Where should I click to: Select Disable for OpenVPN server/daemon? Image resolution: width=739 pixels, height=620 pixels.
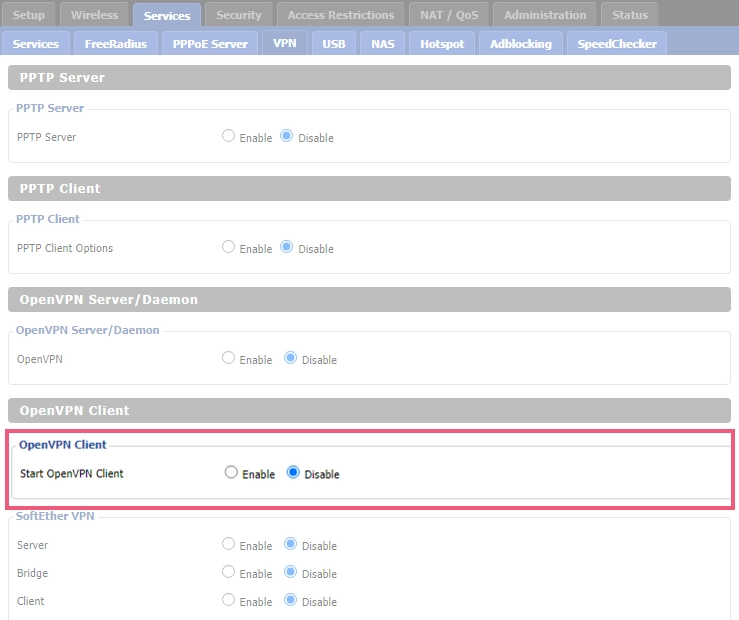290,358
